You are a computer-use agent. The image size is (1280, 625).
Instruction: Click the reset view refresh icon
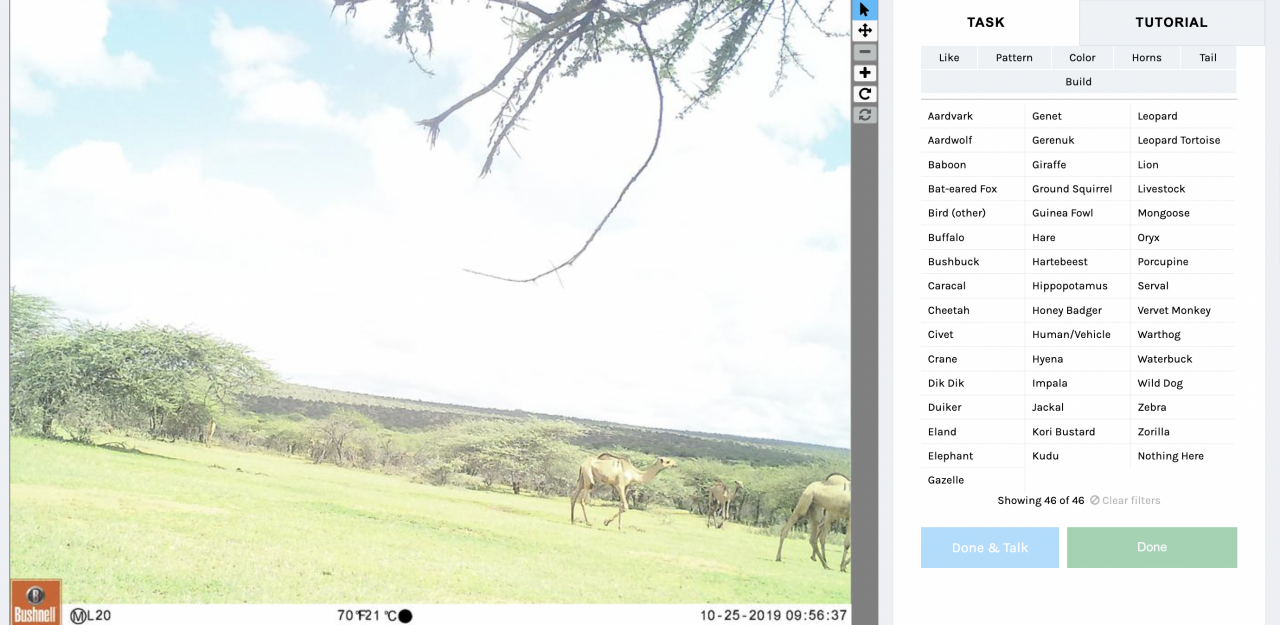coord(865,115)
